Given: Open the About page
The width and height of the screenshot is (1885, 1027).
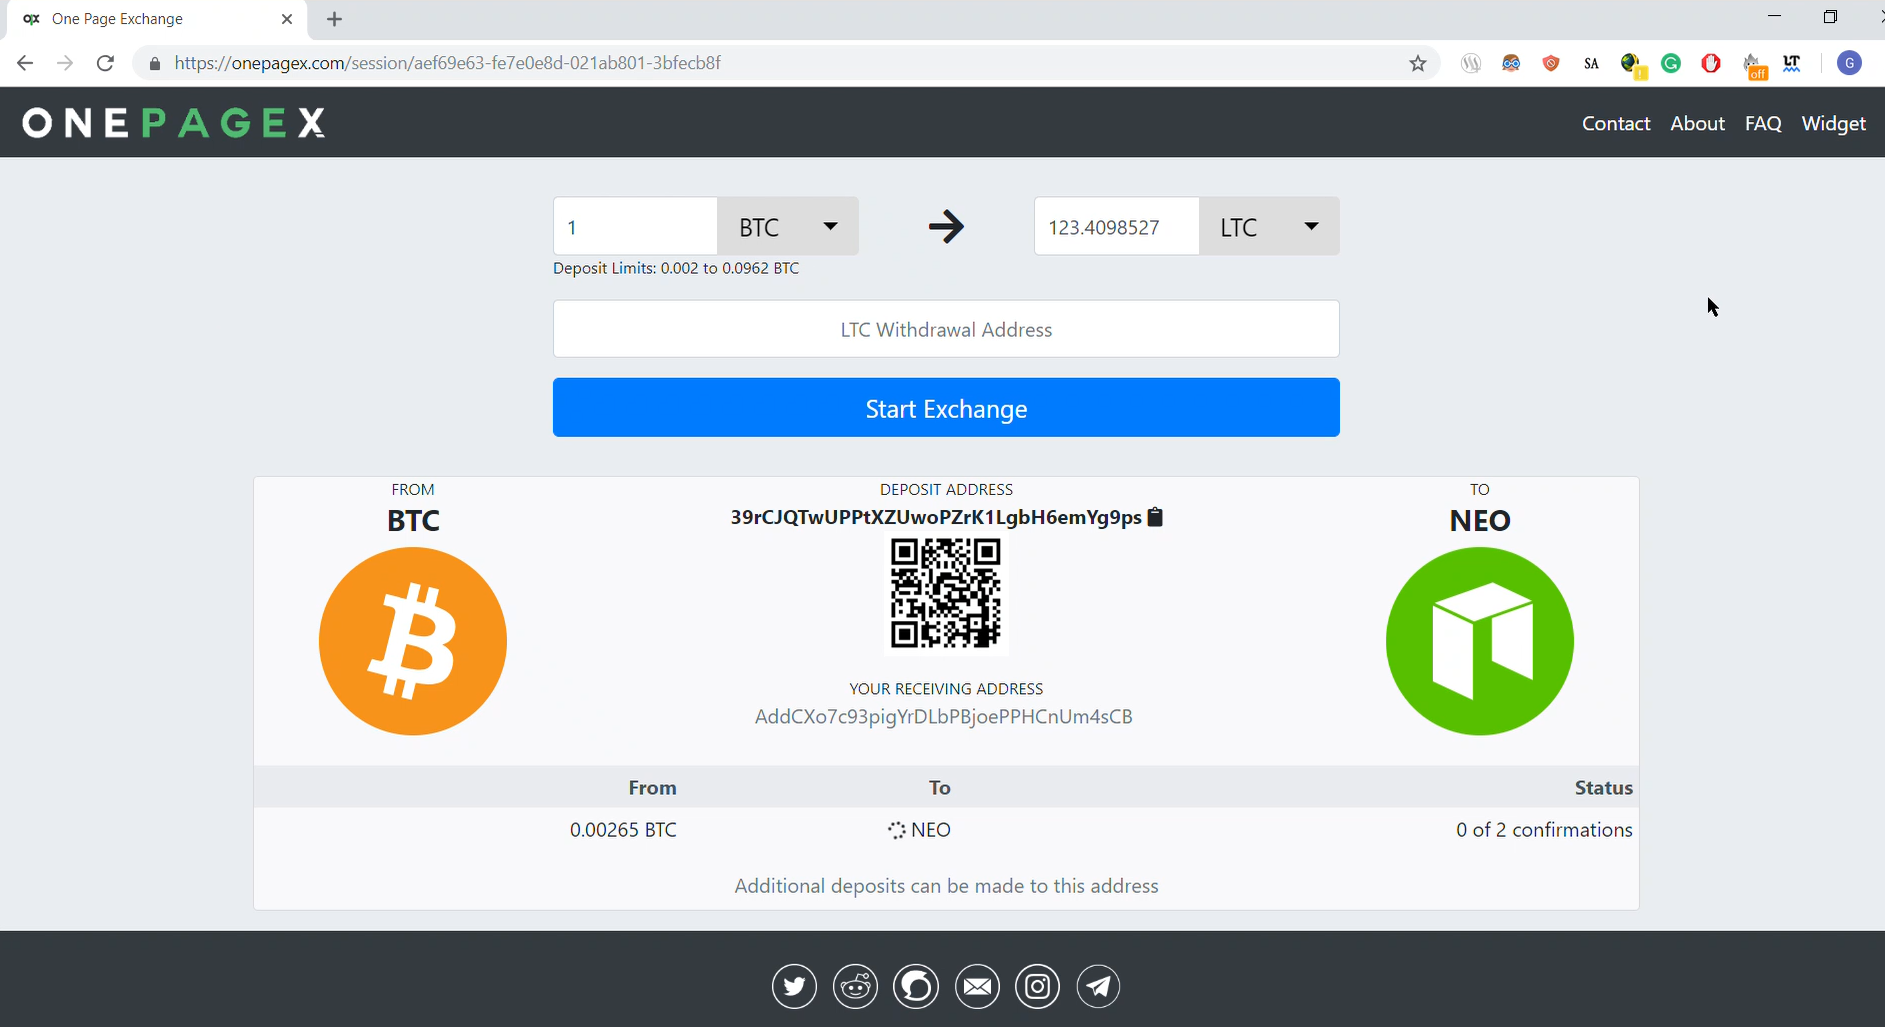Looking at the screenshot, I should (1698, 123).
